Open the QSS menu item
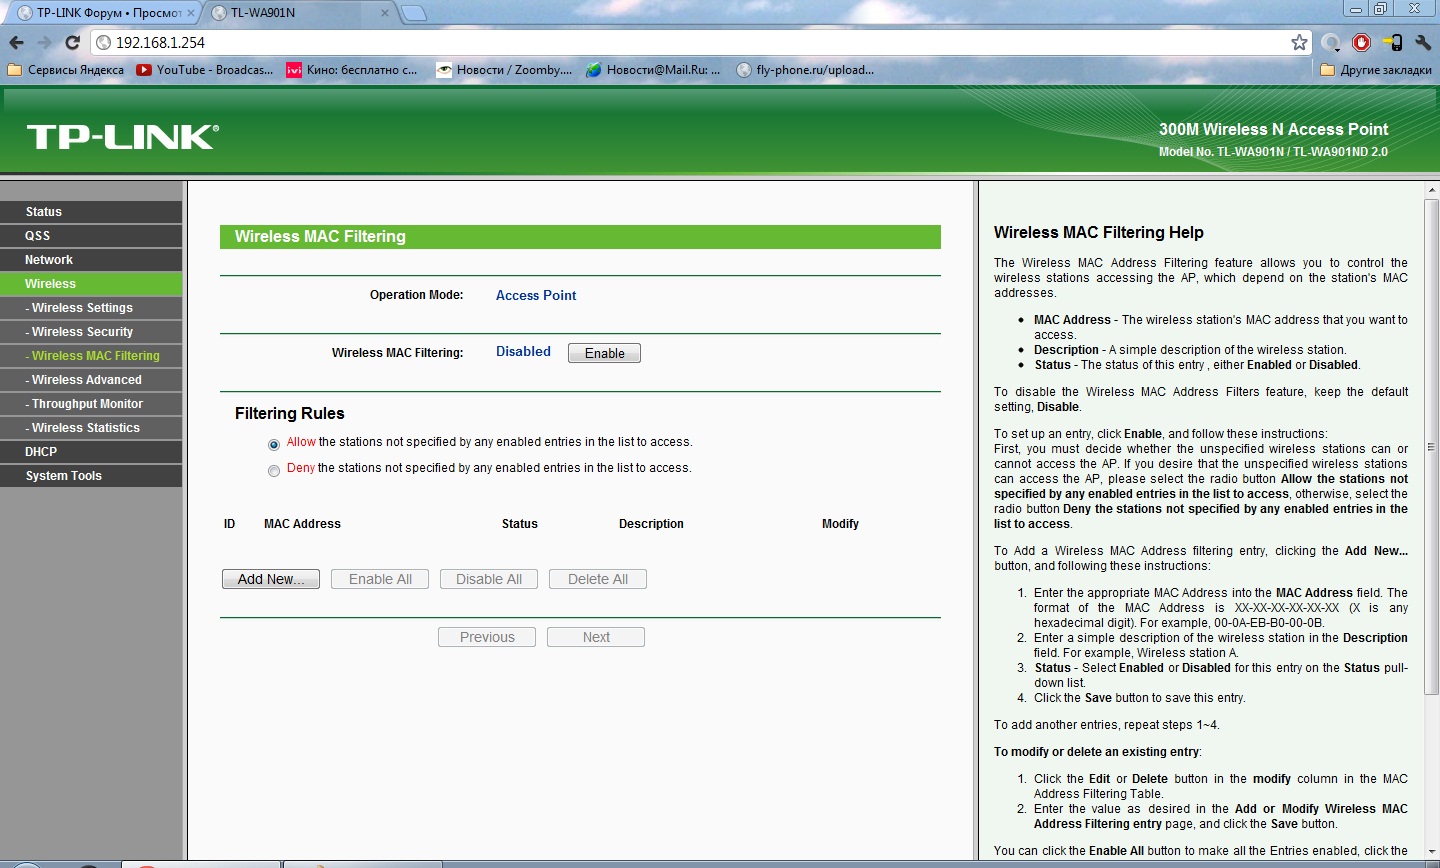Screen dimensions: 1440x868 (91, 236)
